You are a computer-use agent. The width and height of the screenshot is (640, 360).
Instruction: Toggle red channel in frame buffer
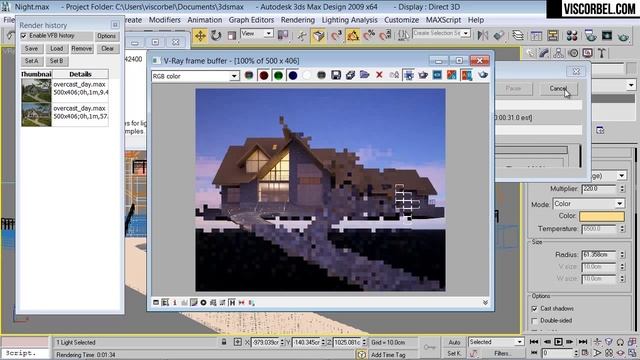click(264, 75)
